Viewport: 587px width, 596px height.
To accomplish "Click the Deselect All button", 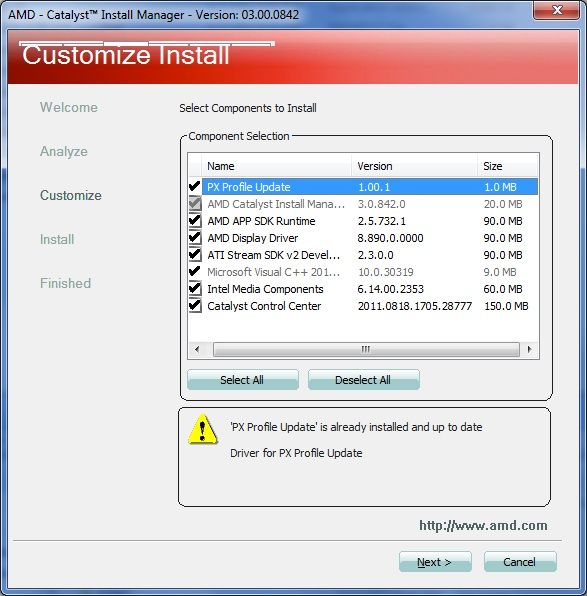I will 363,380.
